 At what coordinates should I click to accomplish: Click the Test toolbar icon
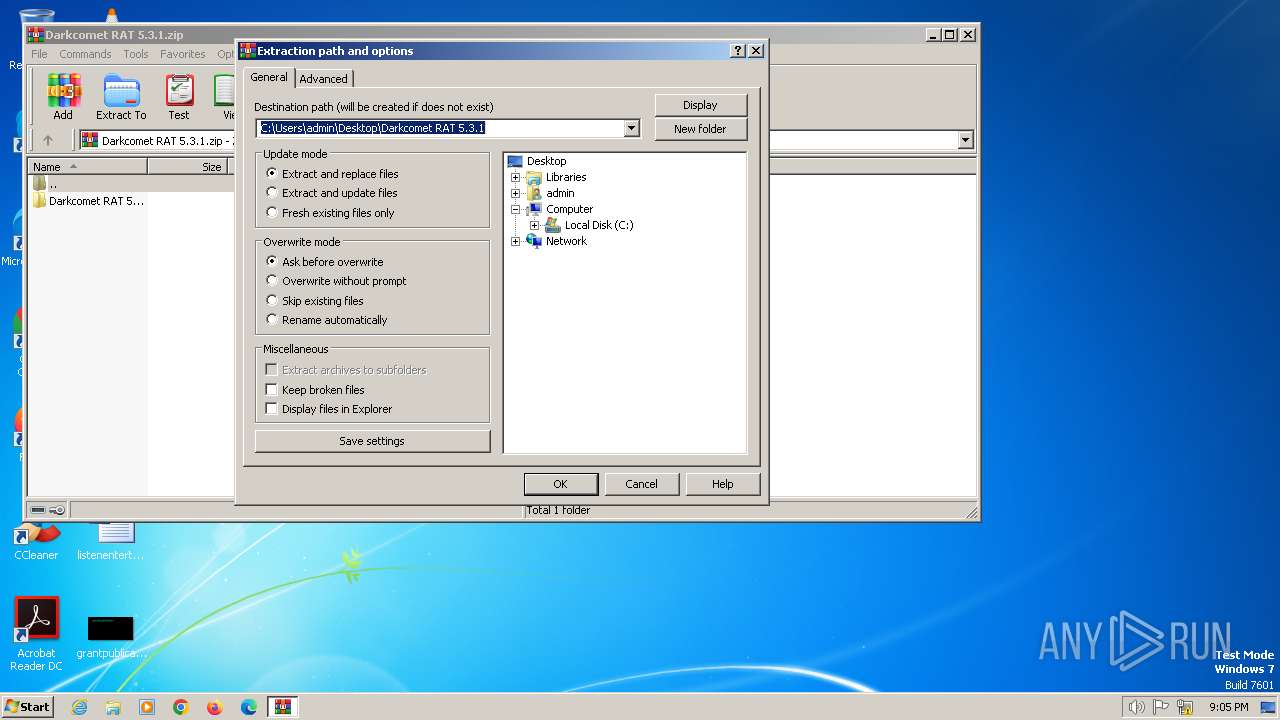(179, 97)
